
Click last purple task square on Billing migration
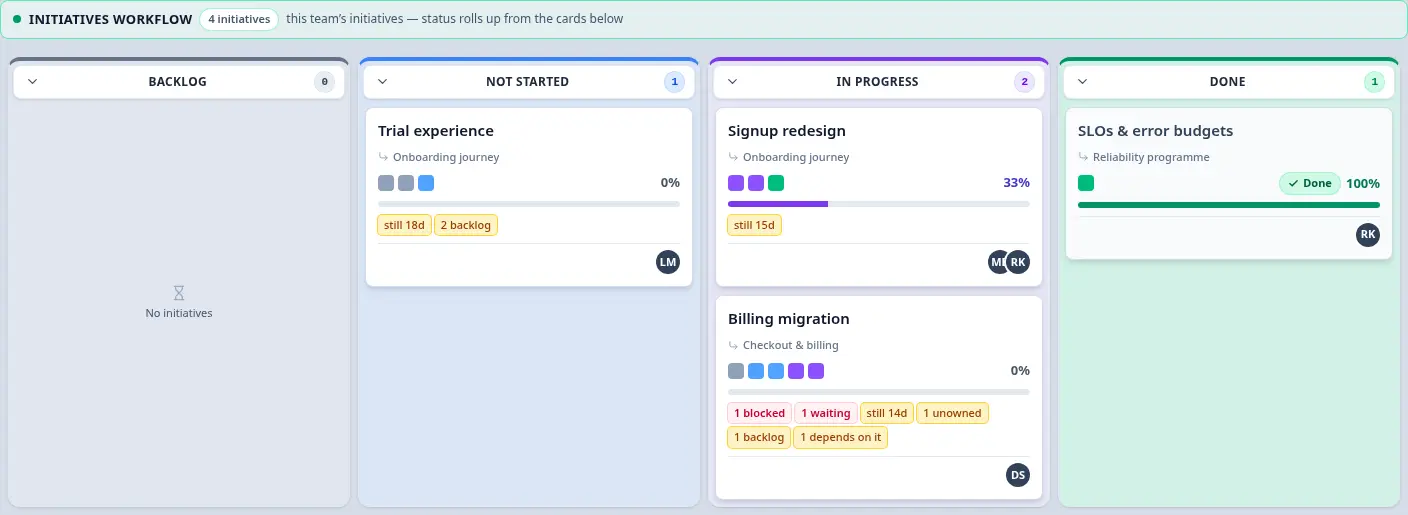pos(816,371)
